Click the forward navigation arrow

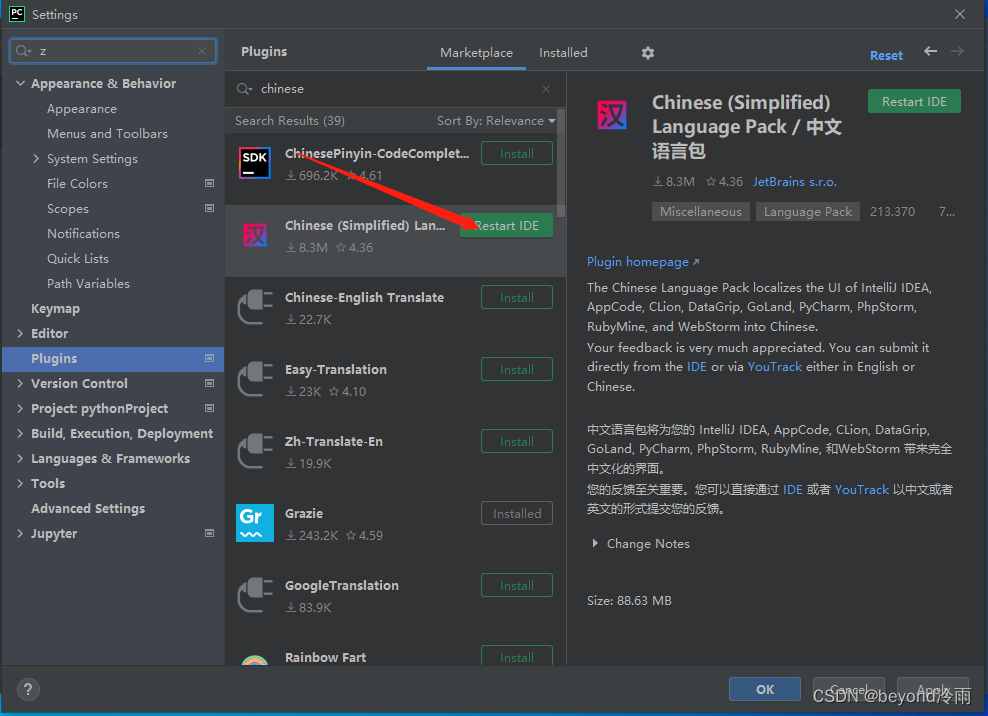957,51
